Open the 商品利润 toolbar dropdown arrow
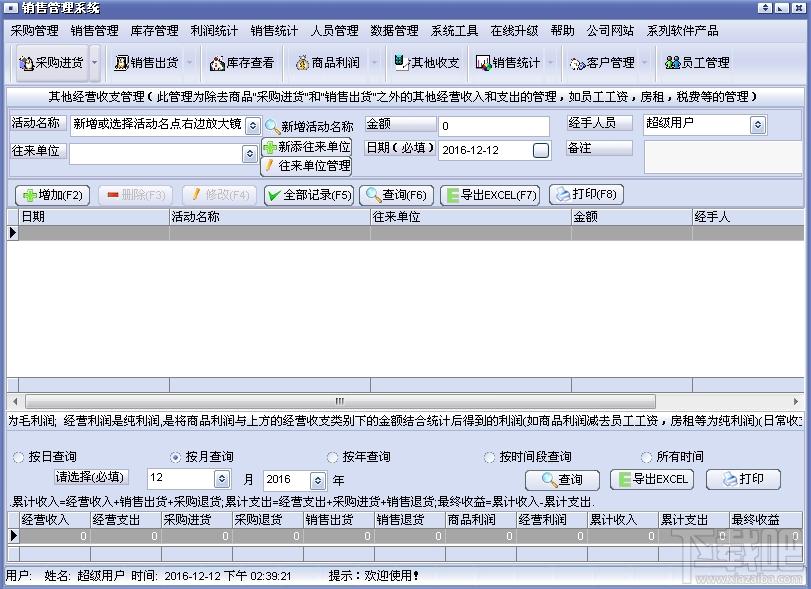Screen dimensions: 811x589 coord(374,63)
